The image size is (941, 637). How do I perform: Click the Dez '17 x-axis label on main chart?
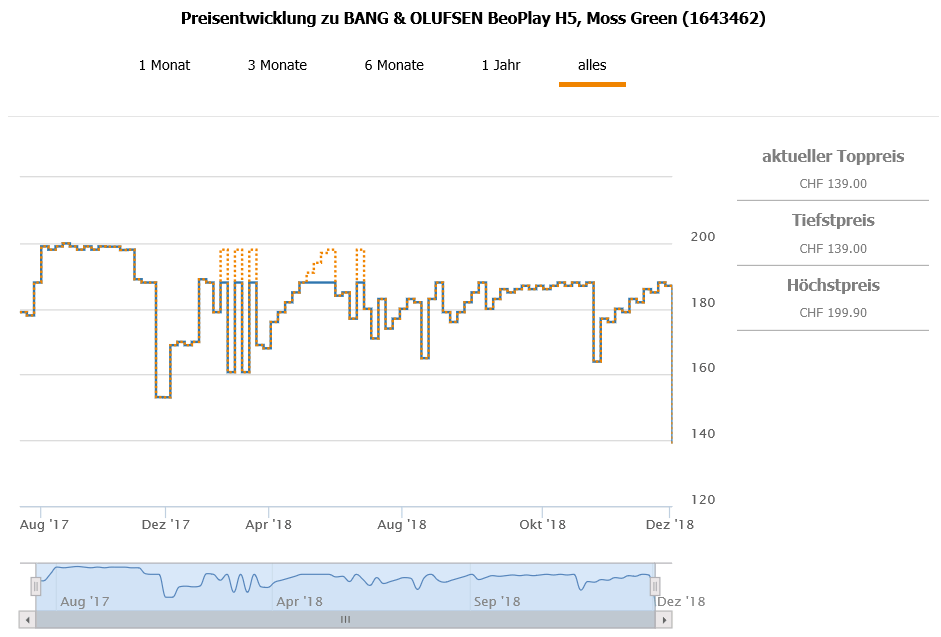click(166, 524)
